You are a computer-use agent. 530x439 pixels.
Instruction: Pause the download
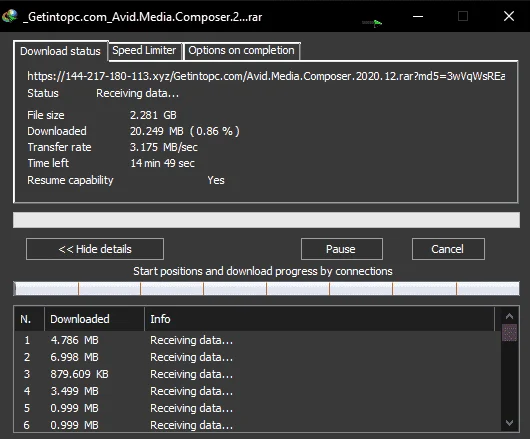[341, 249]
